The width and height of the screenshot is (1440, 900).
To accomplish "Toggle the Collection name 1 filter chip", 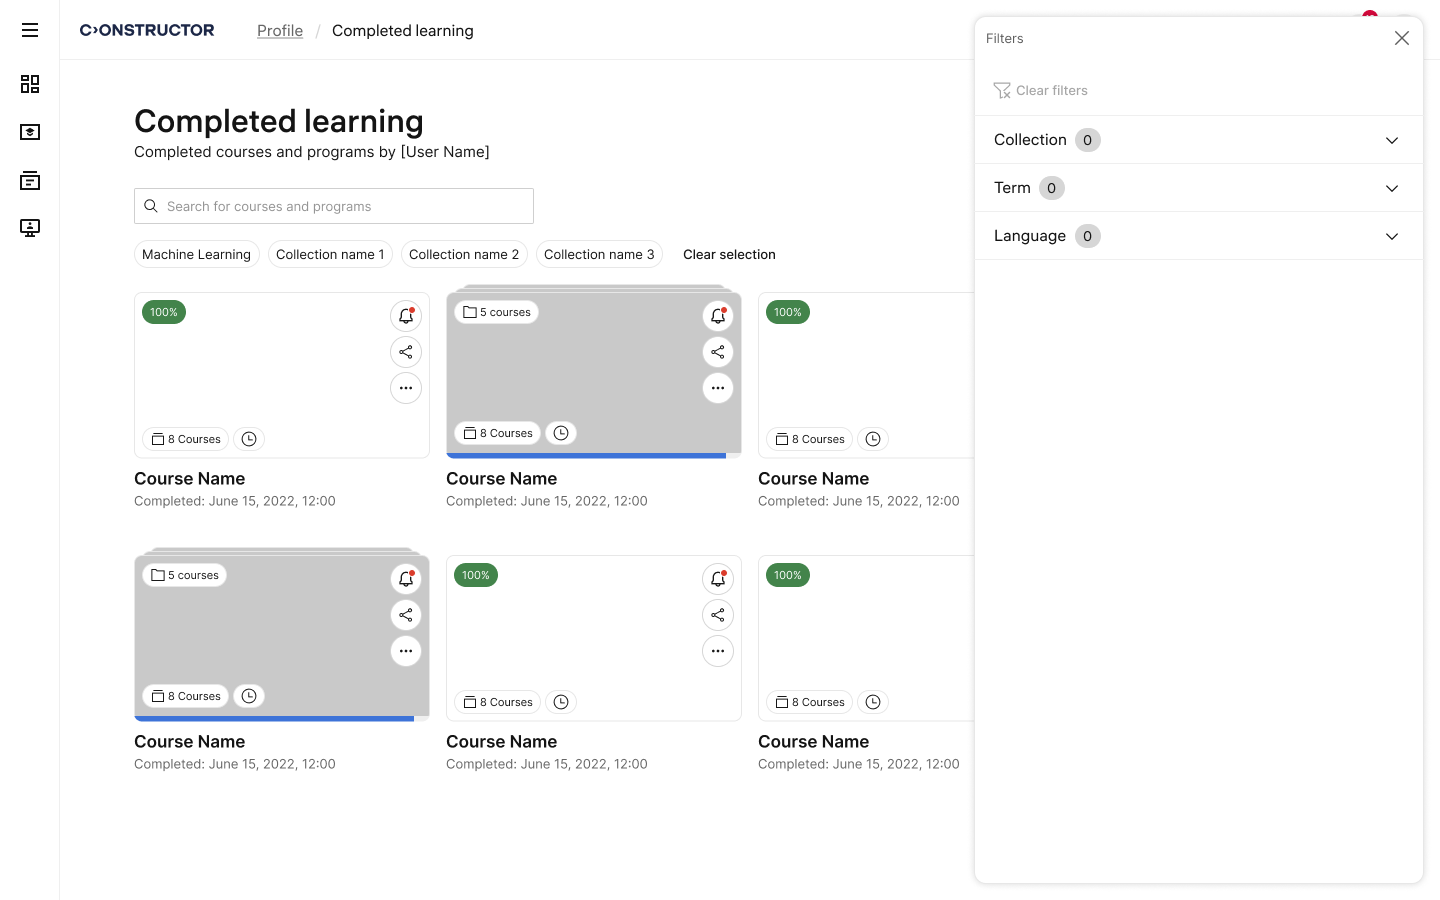I will (x=330, y=254).
